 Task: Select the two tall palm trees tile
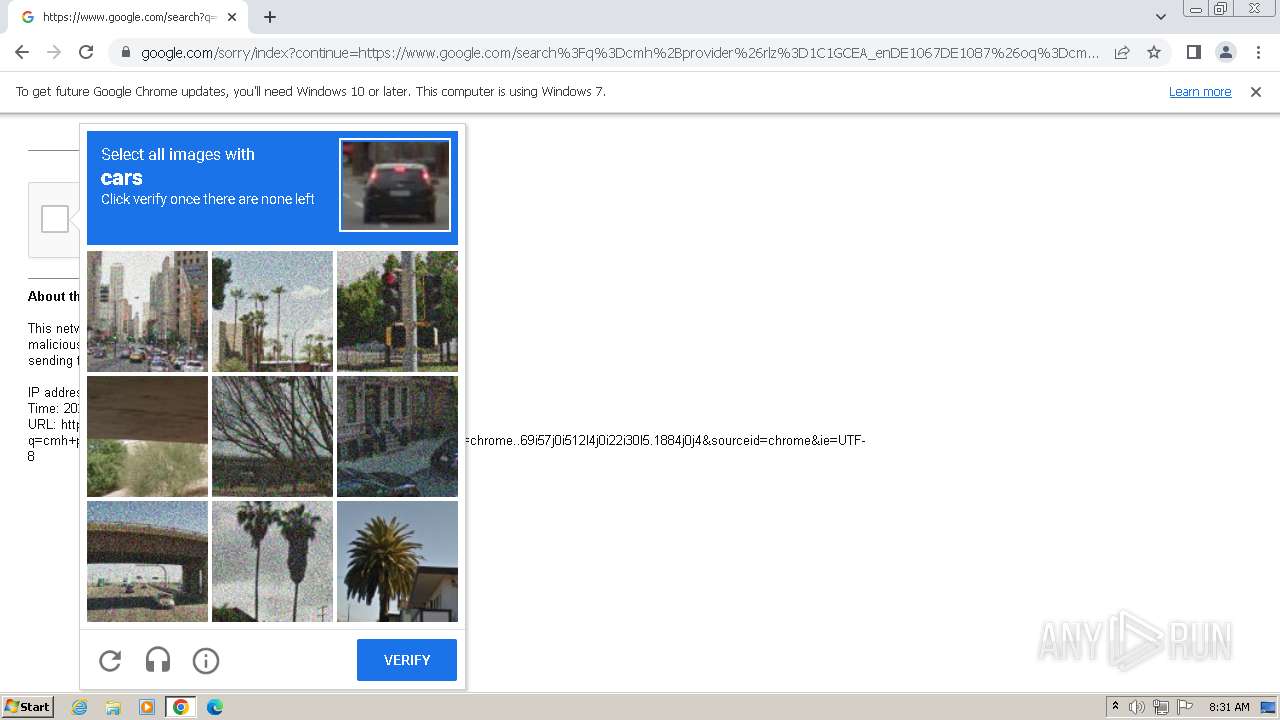point(272,561)
